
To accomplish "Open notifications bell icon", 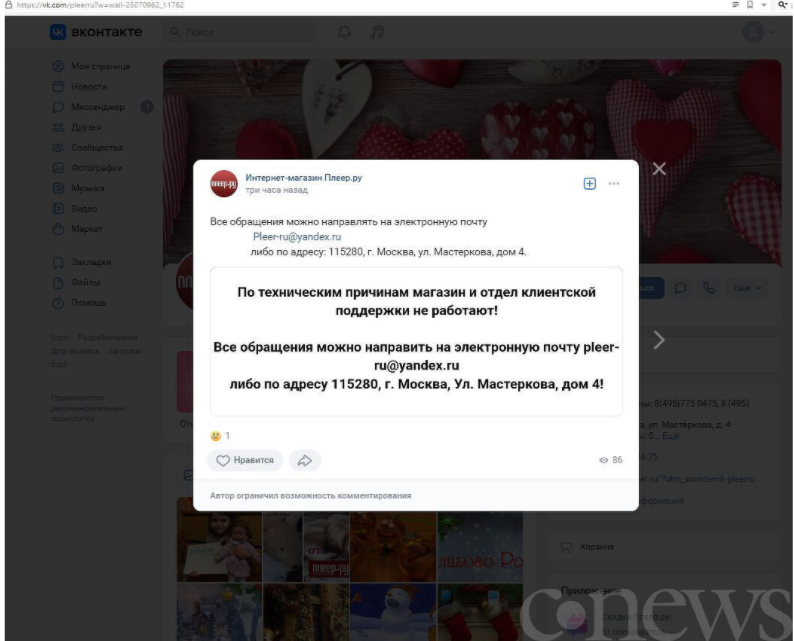I will point(345,32).
